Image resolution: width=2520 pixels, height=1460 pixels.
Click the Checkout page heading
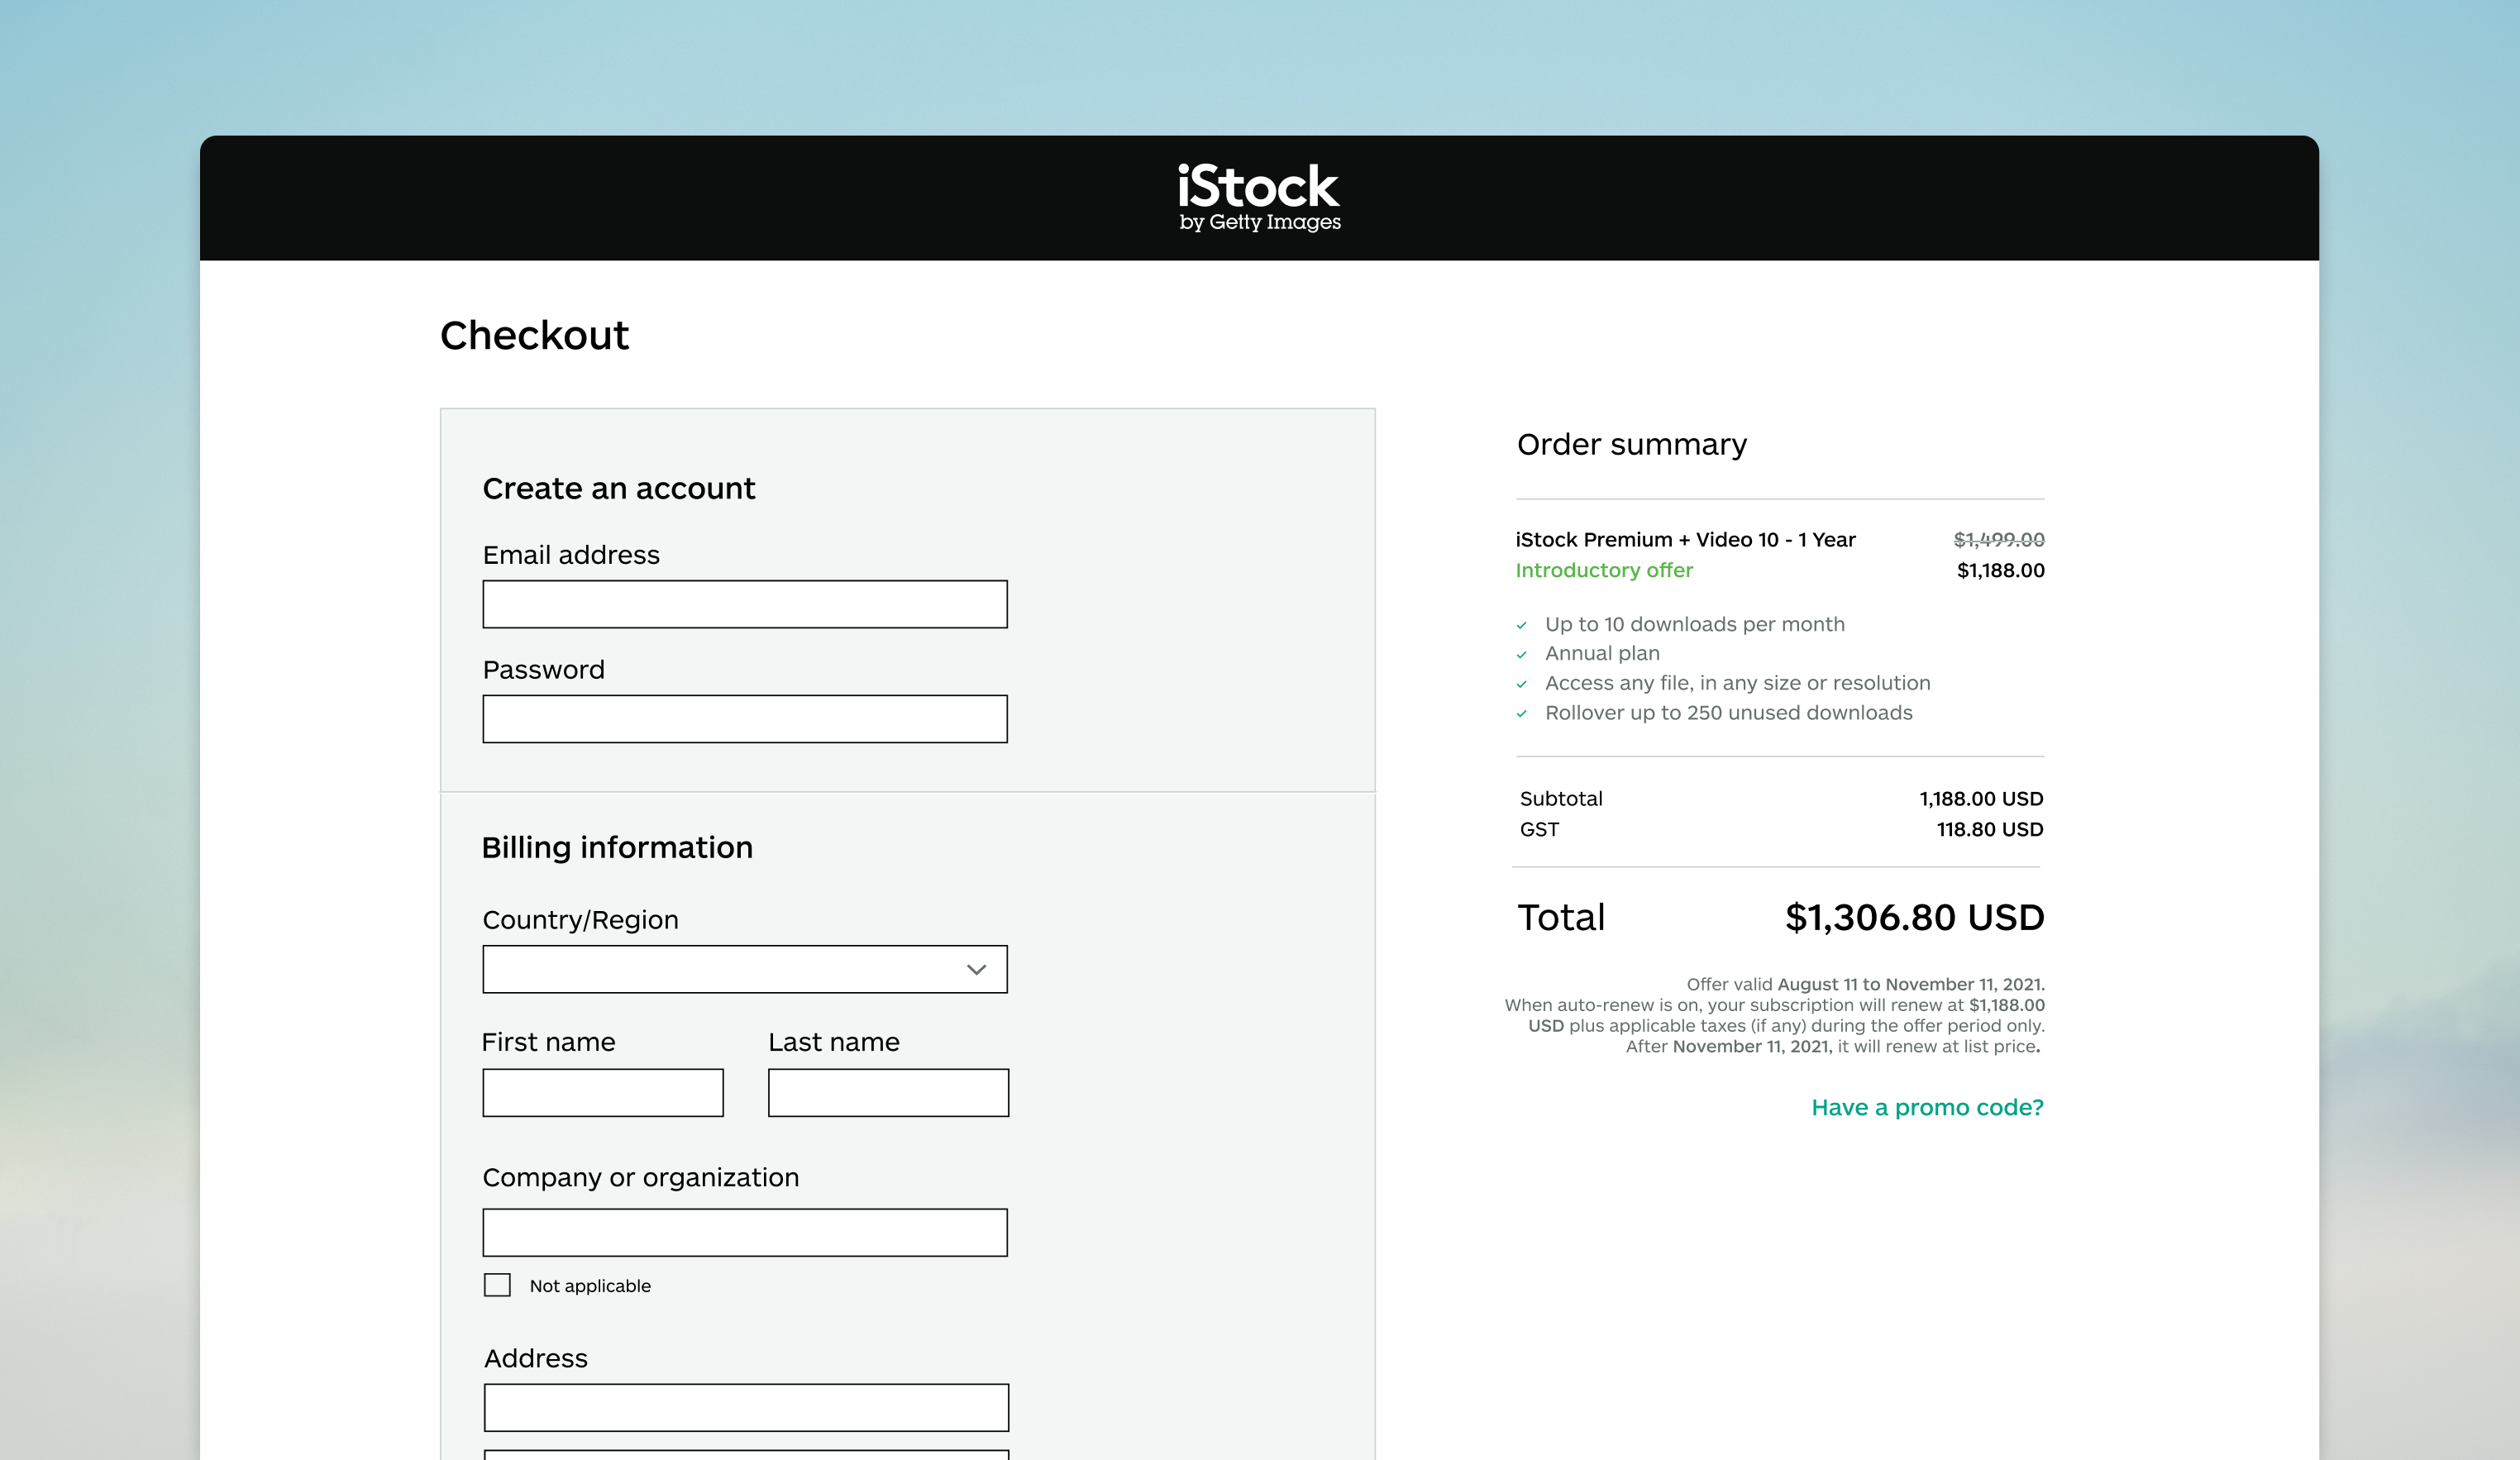click(534, 335)
